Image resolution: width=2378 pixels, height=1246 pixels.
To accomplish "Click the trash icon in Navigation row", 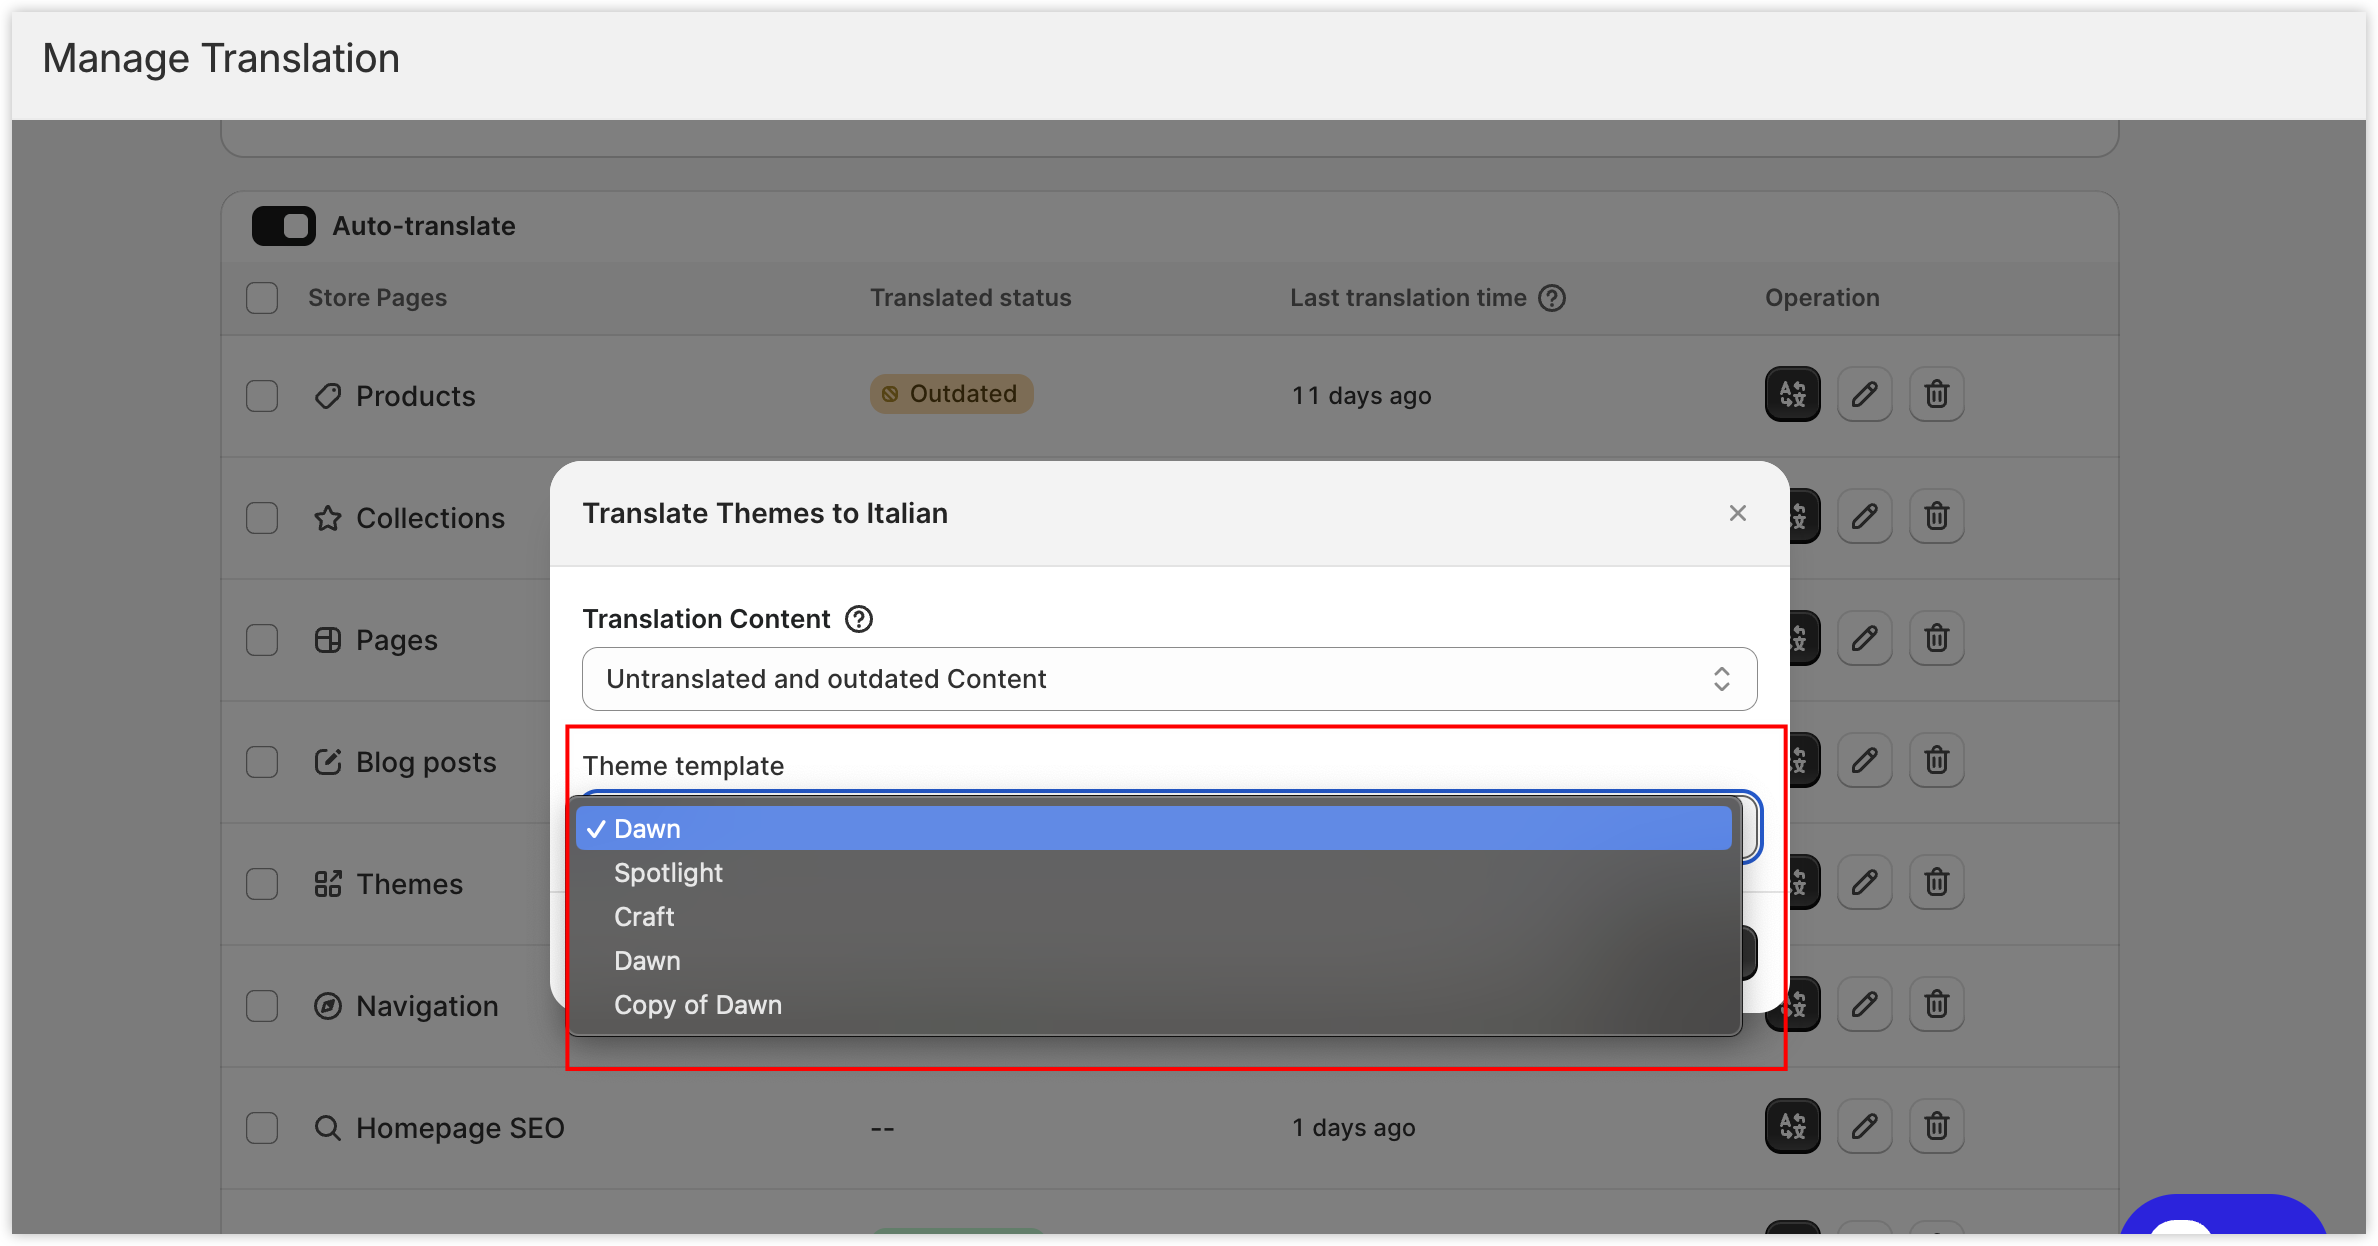I will point(1936,1004).
